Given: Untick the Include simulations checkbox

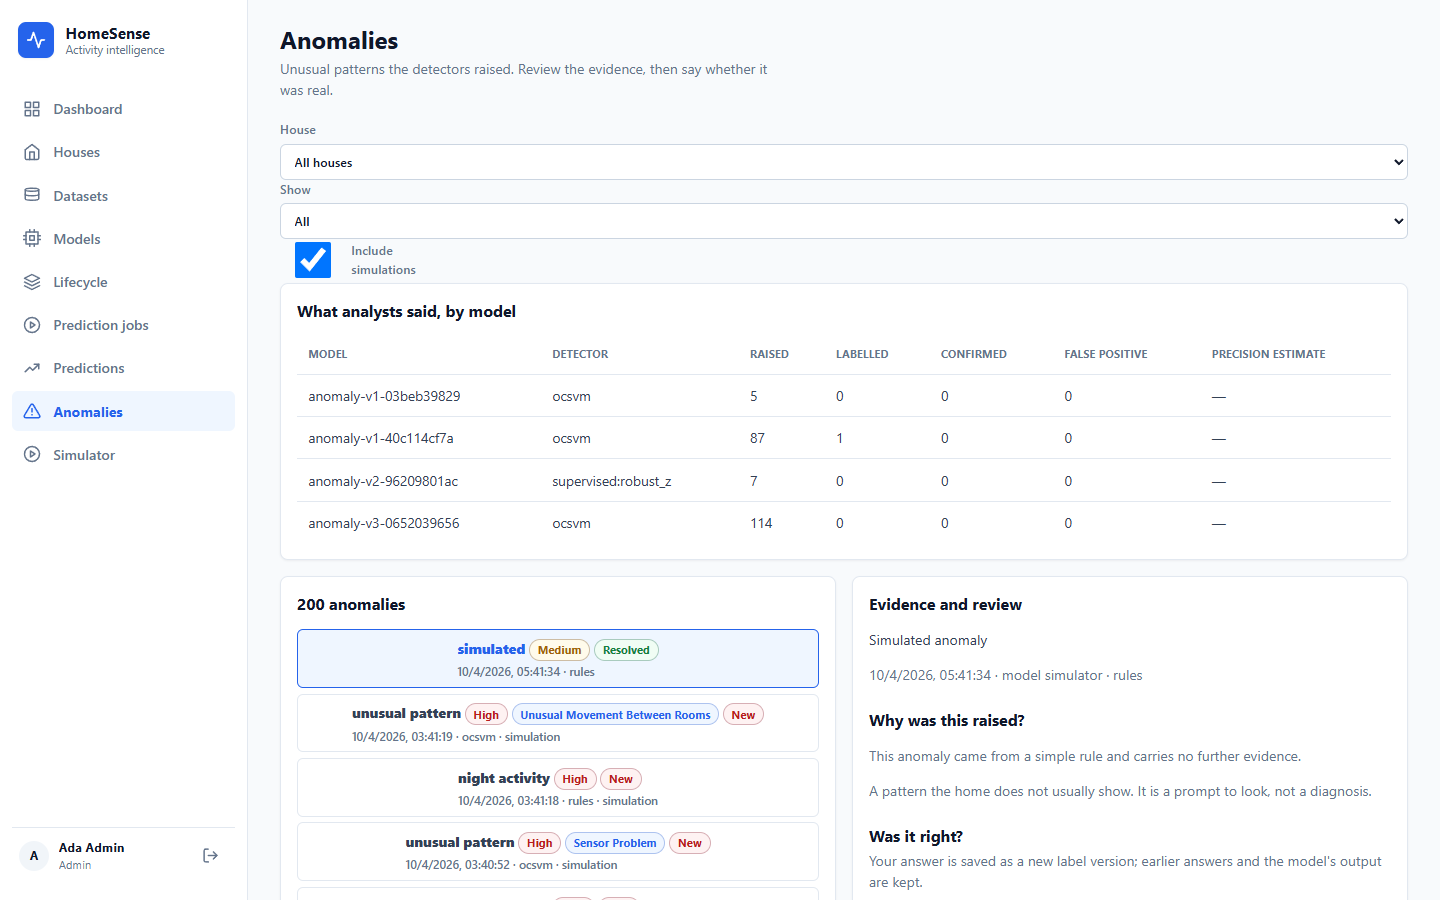Looking at the screenshot, I should click(x=313, y=260).
